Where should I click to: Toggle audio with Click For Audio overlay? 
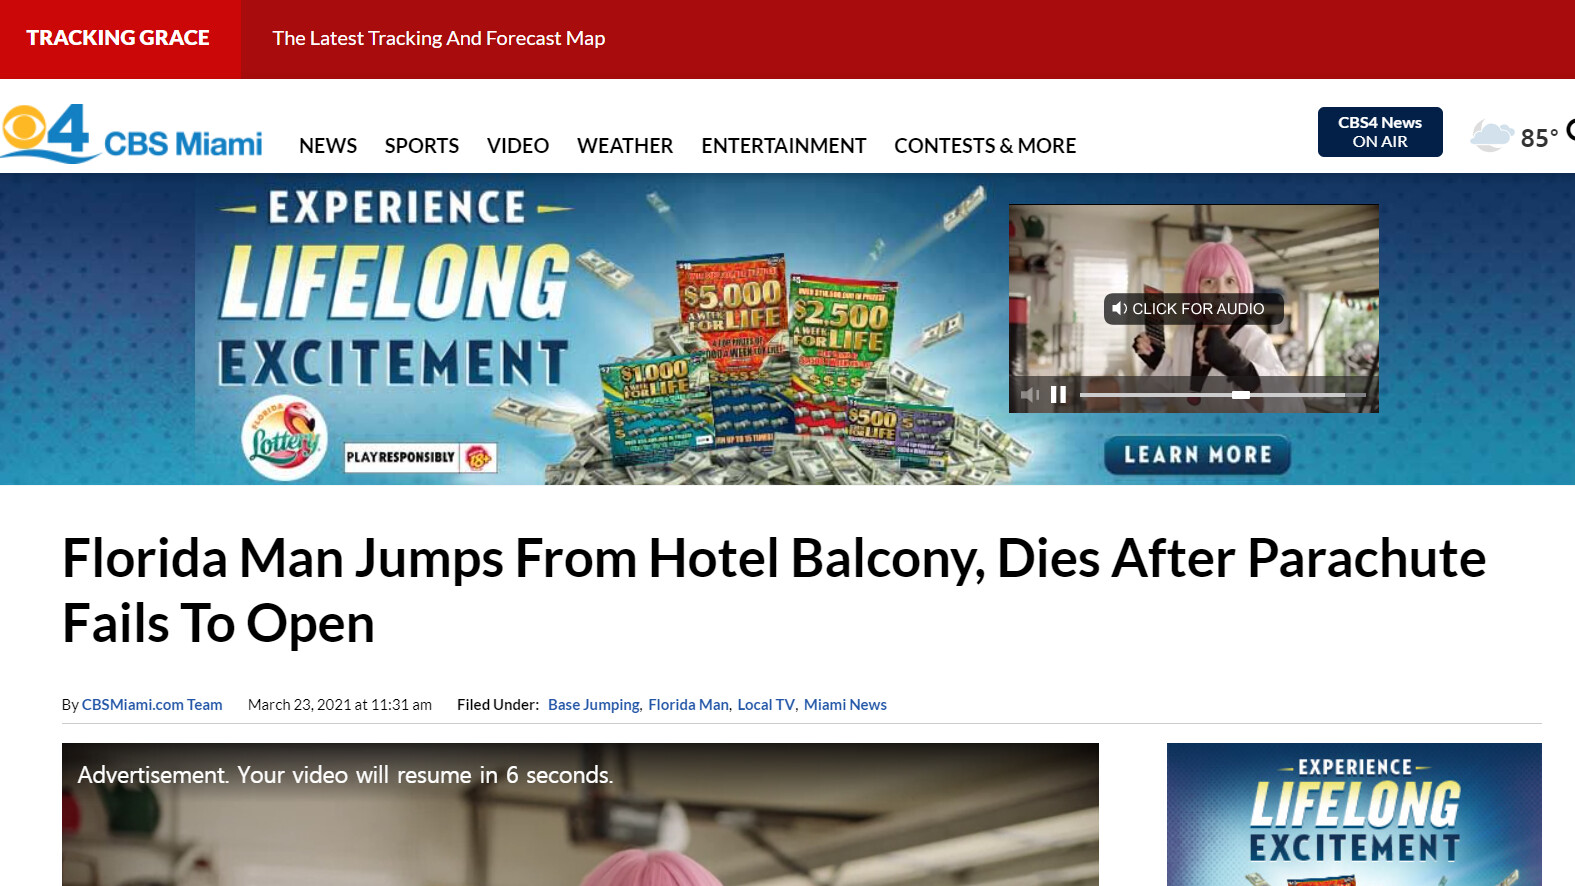[1193, 309]
